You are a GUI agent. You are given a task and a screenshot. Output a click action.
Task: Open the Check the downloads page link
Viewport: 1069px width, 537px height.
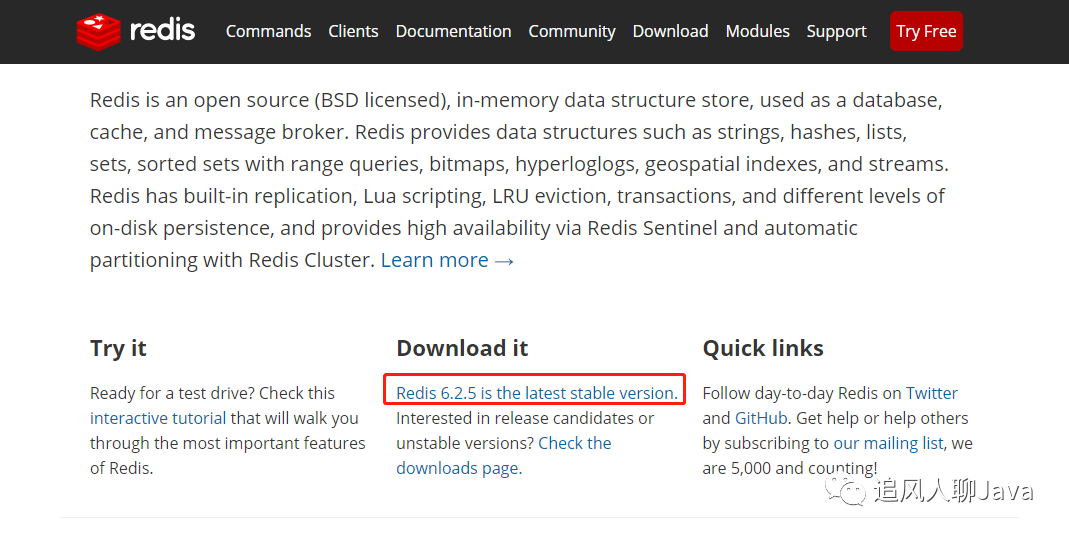point(504,455)
